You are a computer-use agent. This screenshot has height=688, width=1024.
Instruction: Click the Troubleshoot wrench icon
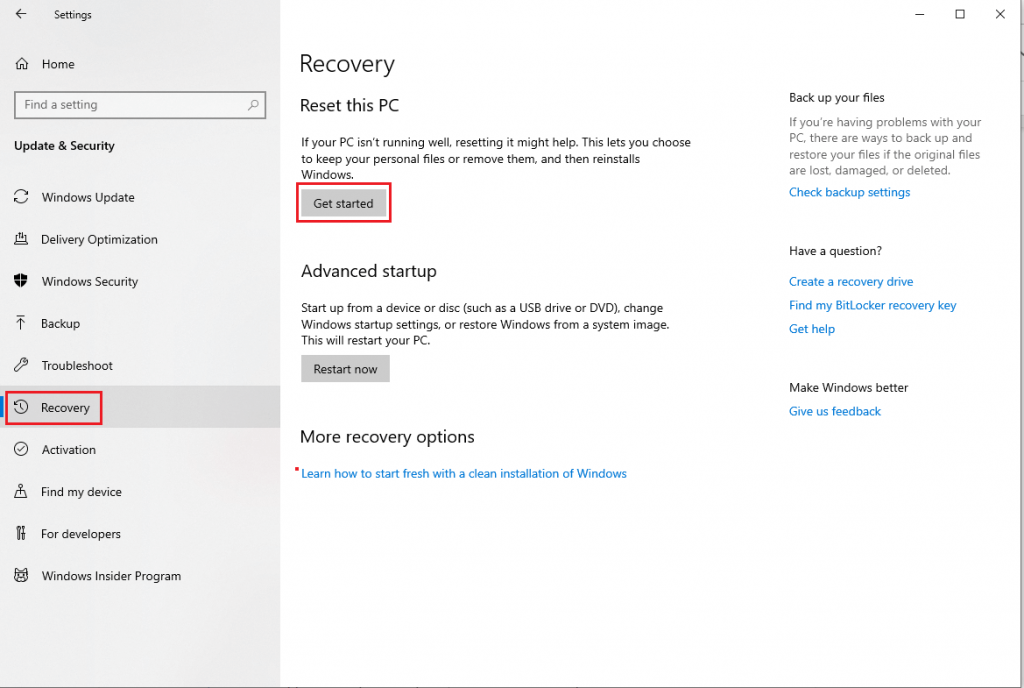(x=21, y=365)
